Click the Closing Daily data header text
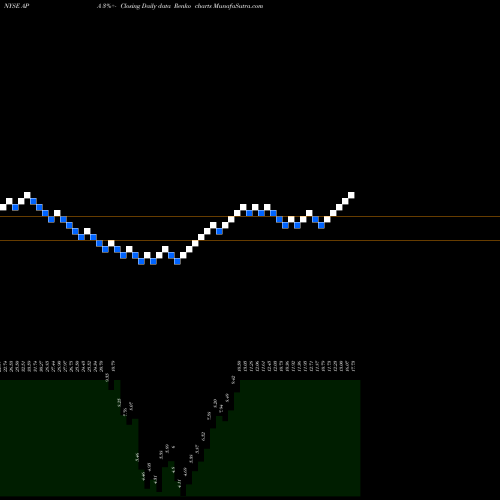Image resolution: width=500 pixels, height=500 pixels. pos(145,6)
